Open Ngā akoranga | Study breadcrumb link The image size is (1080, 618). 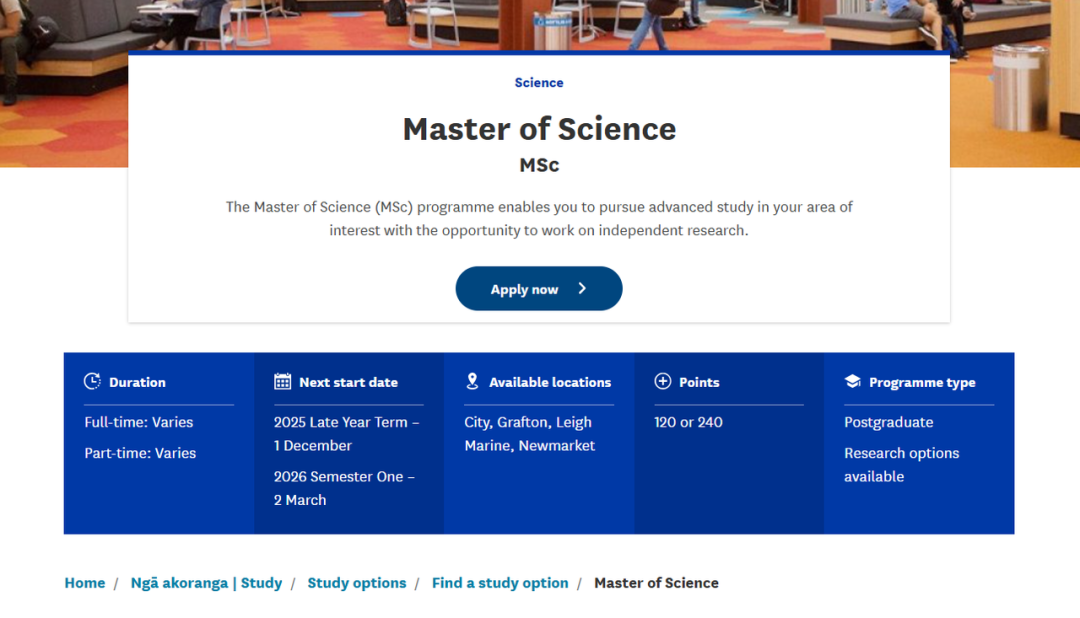pos(206,583)
